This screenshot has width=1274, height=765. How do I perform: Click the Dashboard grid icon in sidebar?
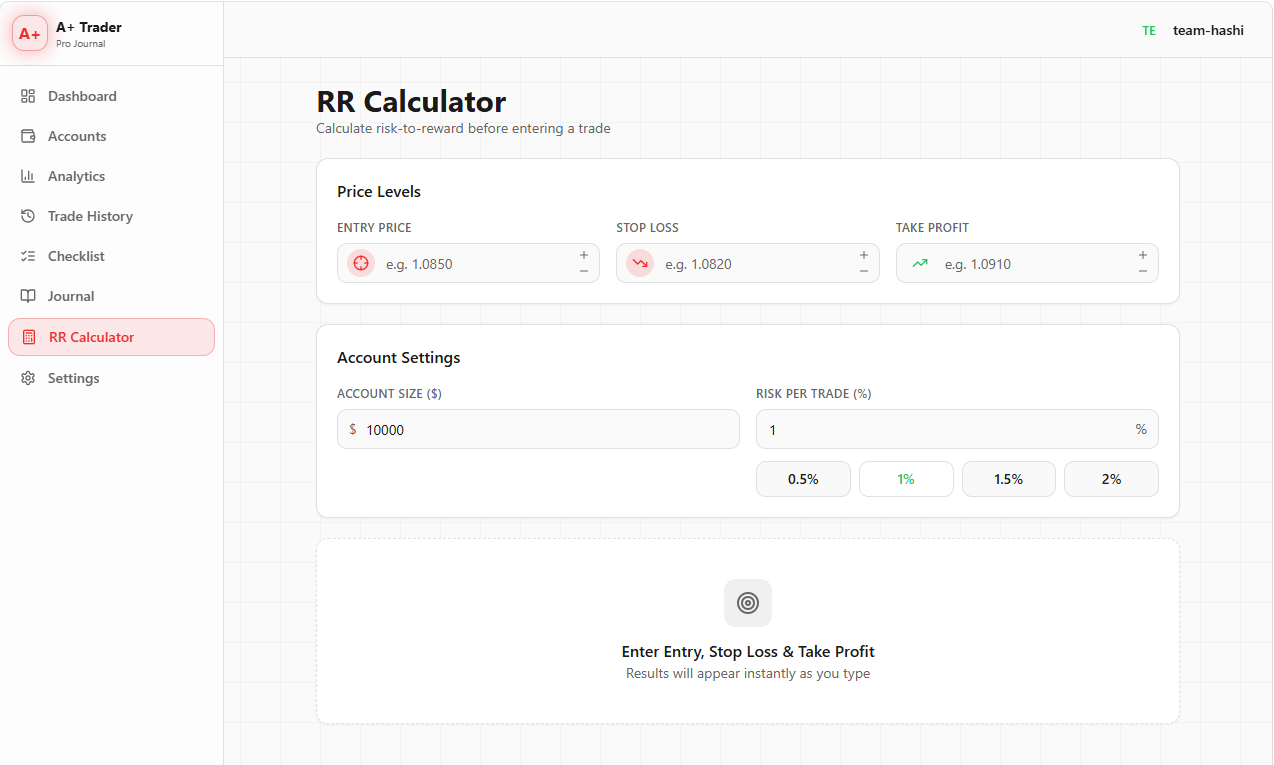click(28, 96)
